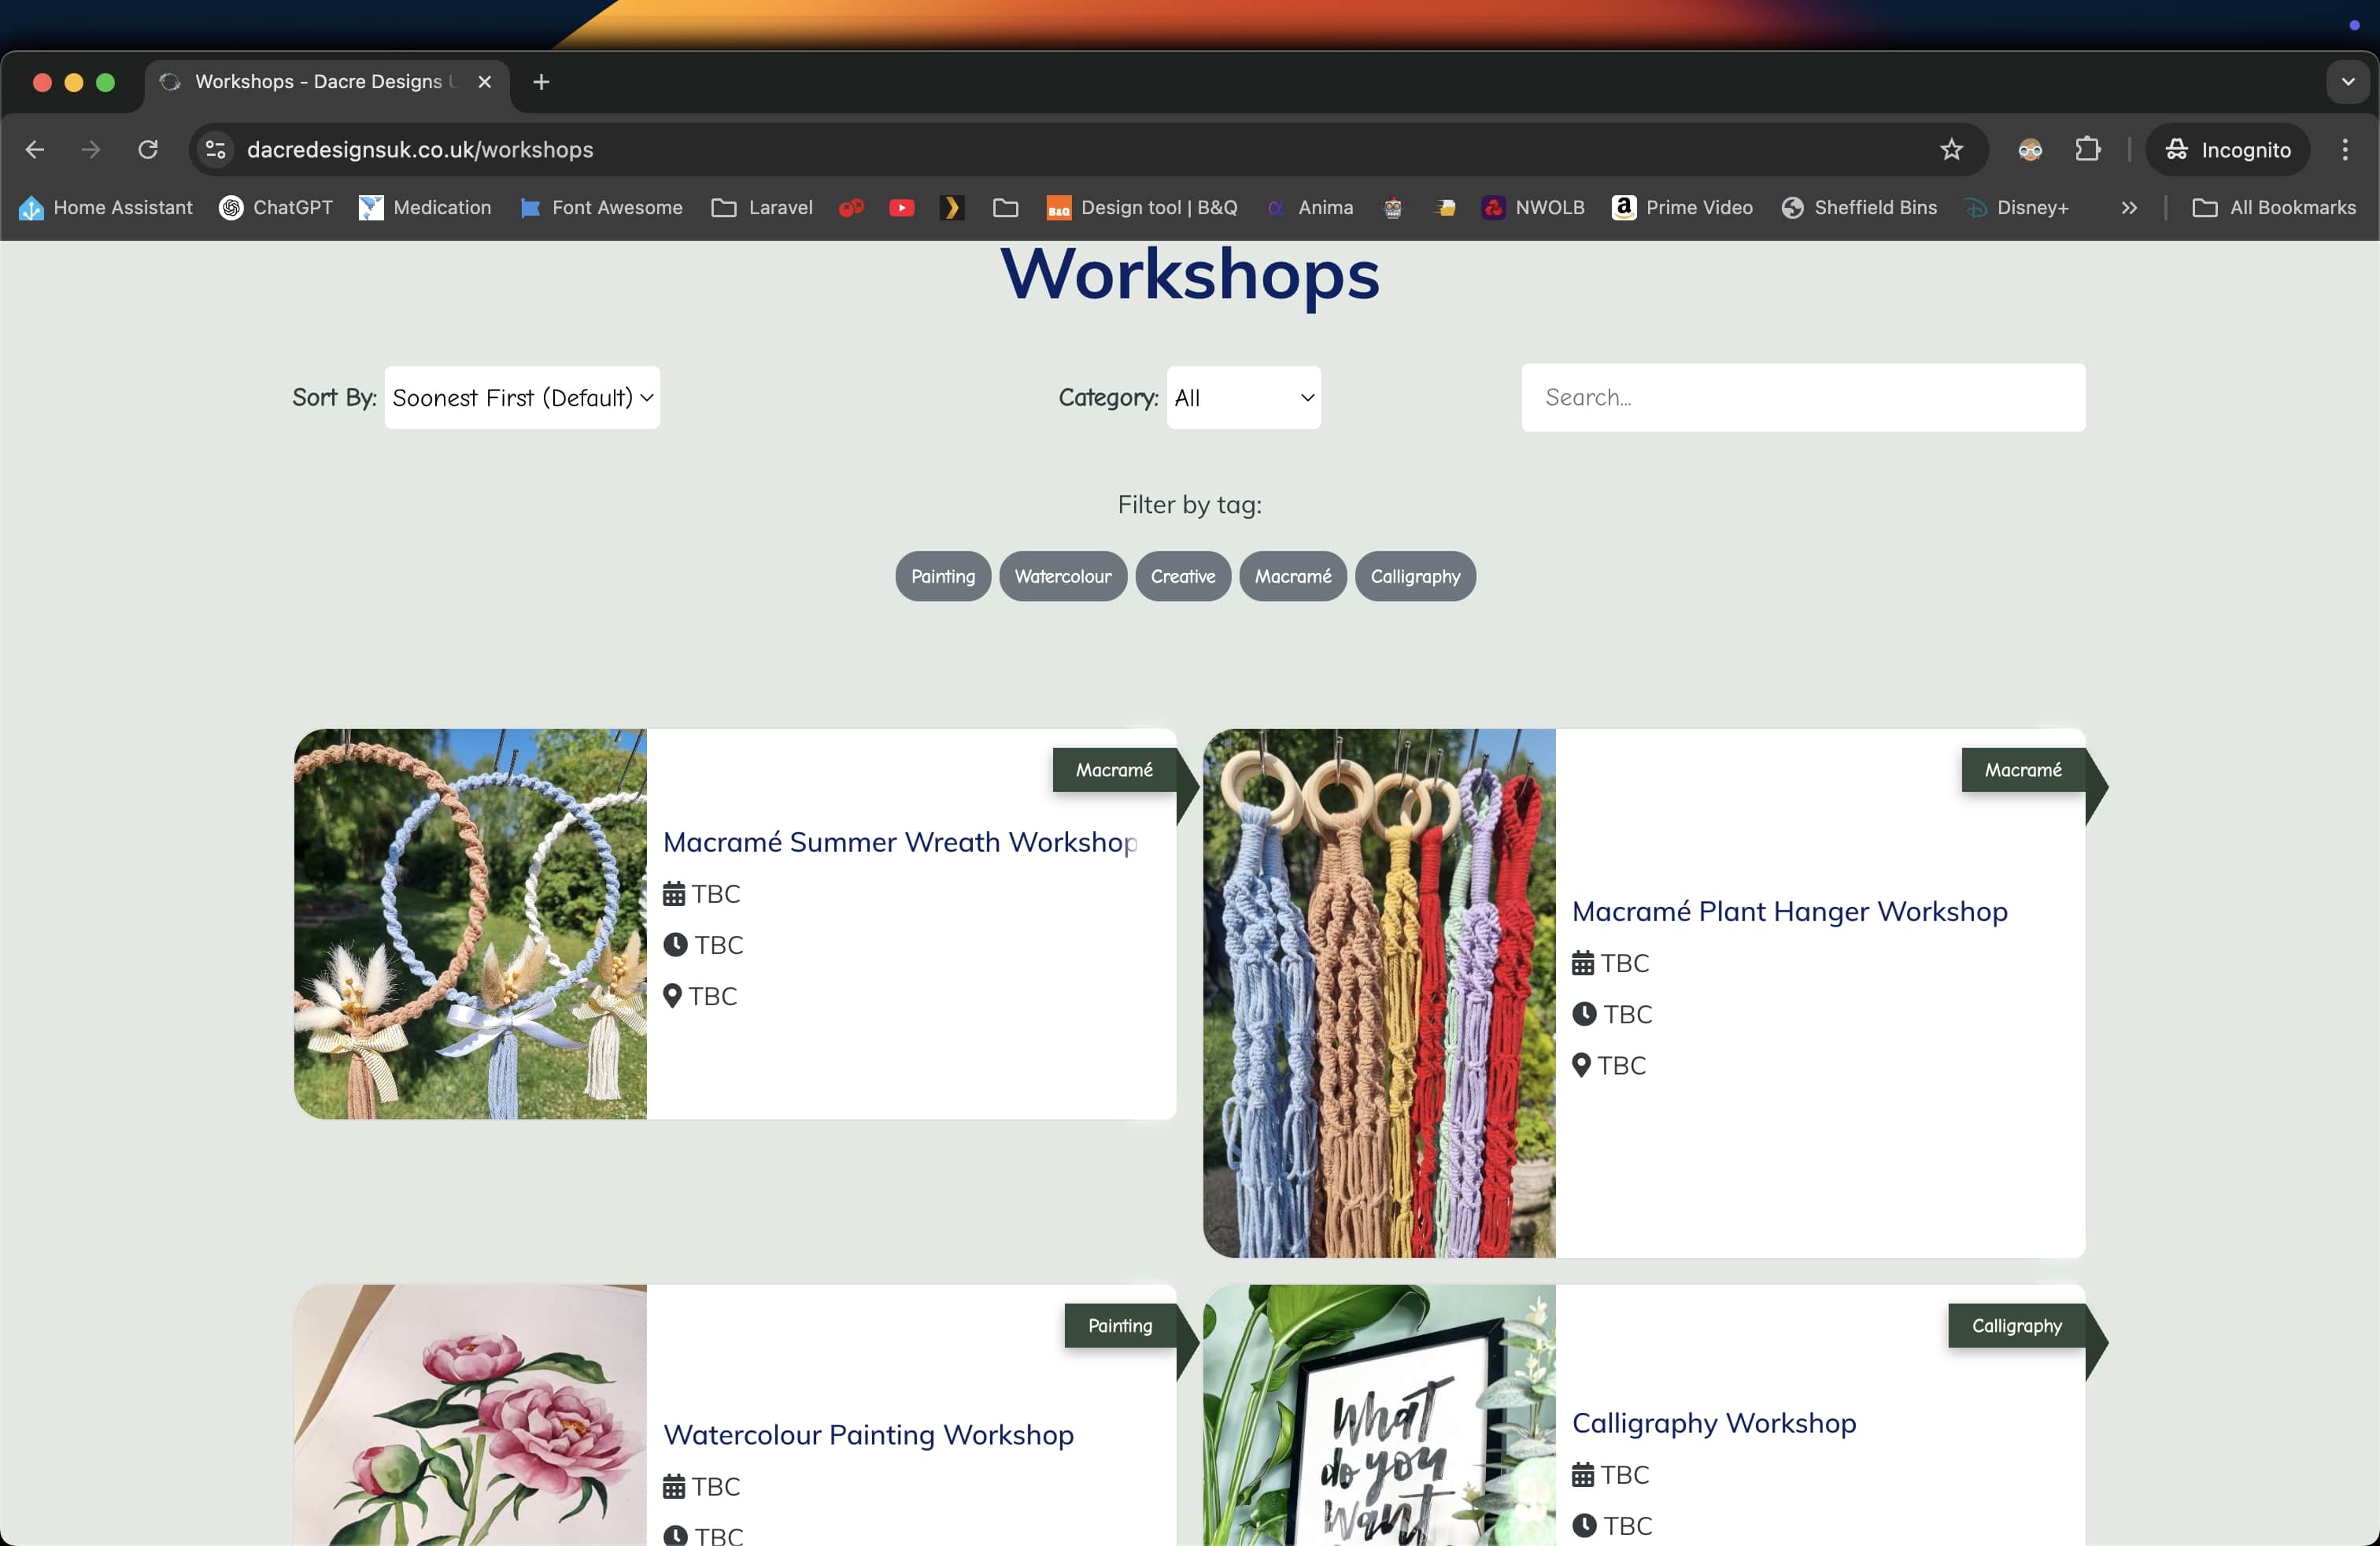Viewport: 2380px width, 1546px height.
Task: Go back with the browser arrow
Action: (35, 150)
